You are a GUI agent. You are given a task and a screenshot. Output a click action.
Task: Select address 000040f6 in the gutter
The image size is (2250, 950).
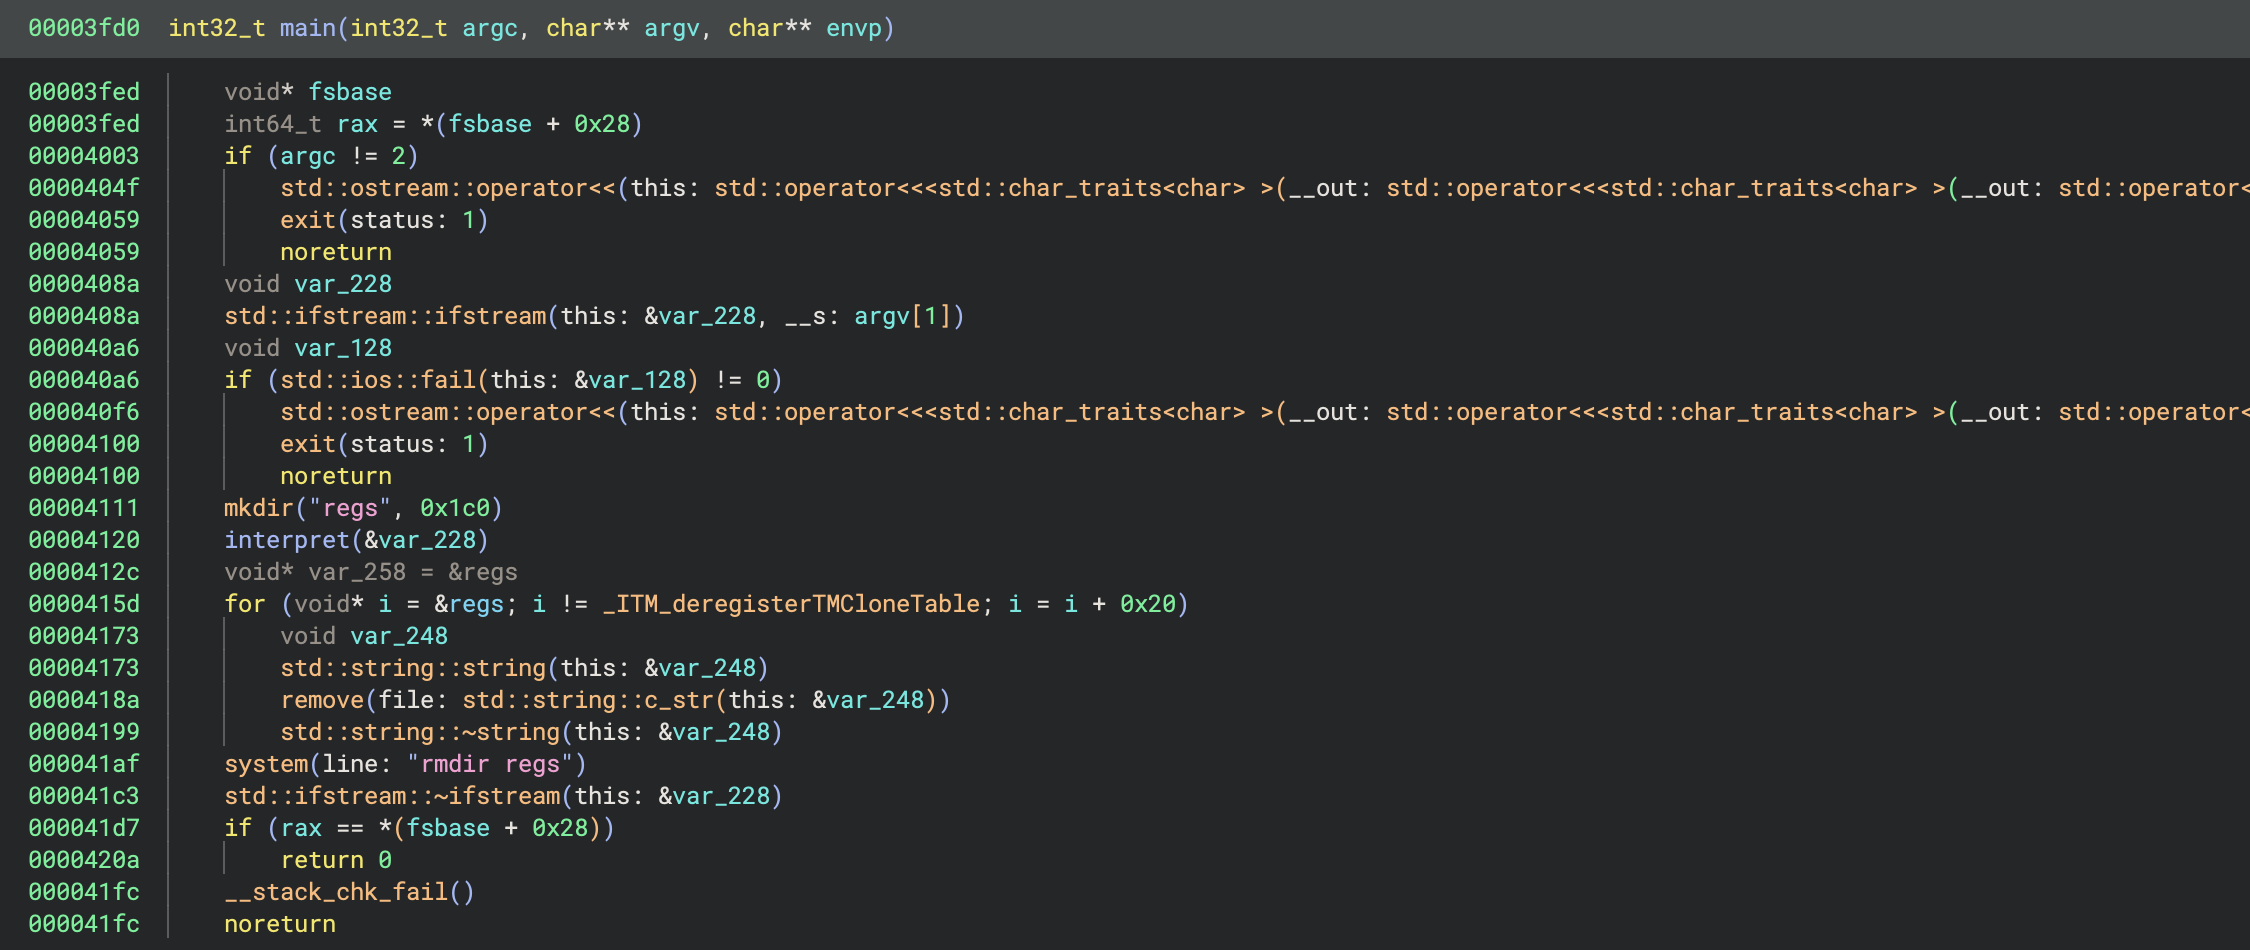coord(84,412)
